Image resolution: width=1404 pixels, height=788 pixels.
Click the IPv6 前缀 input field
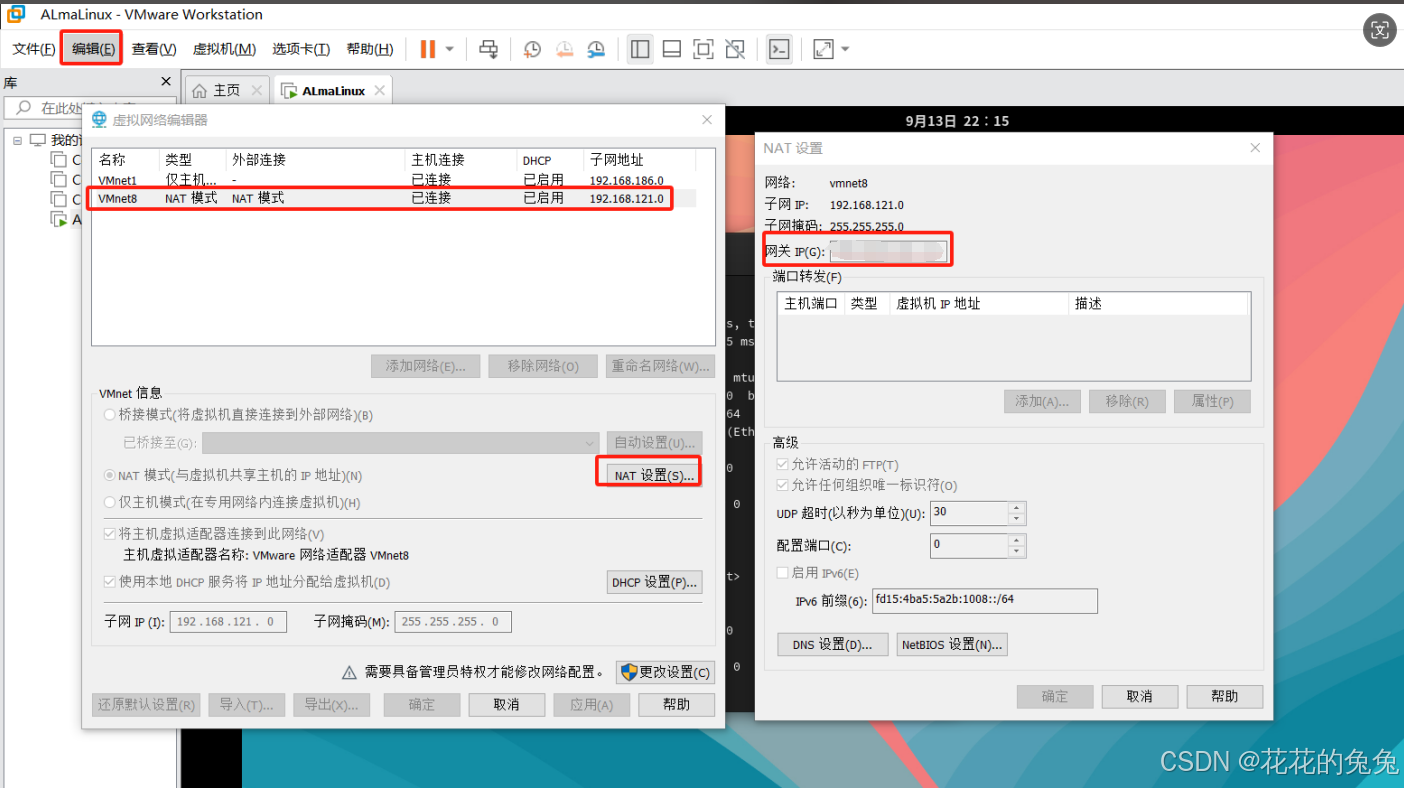984,600
